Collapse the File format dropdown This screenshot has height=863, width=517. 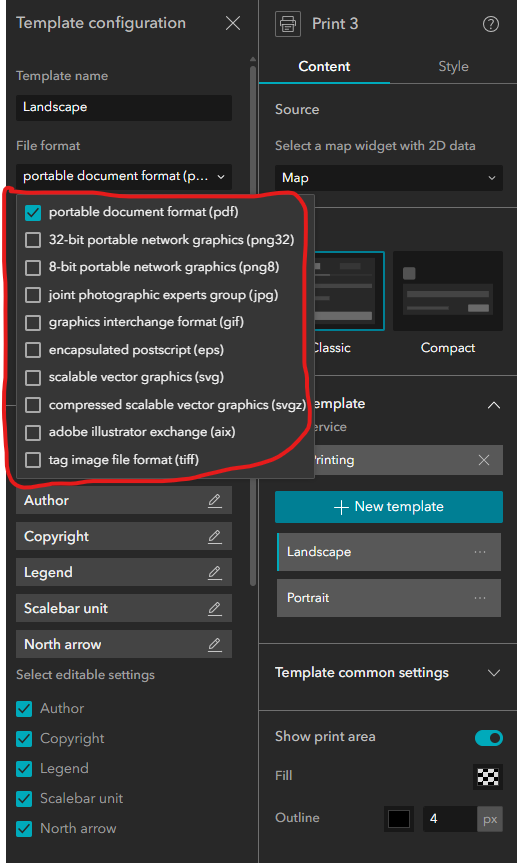coord(124,177)
